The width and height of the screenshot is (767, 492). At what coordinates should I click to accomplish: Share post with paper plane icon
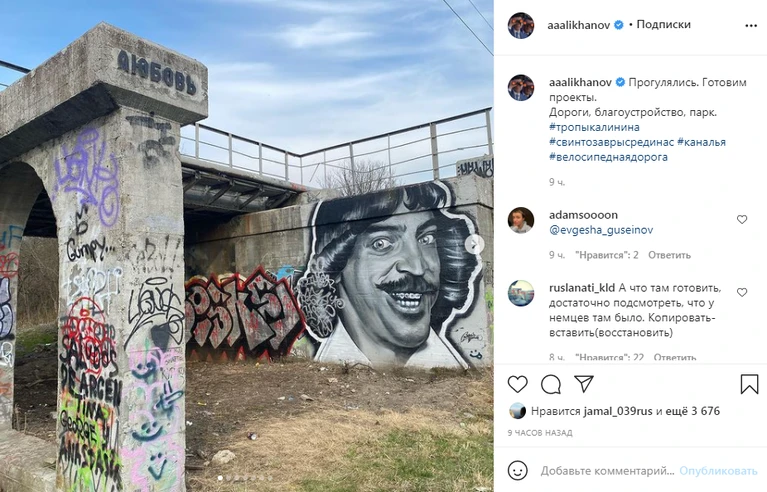(x=584, y=384)
